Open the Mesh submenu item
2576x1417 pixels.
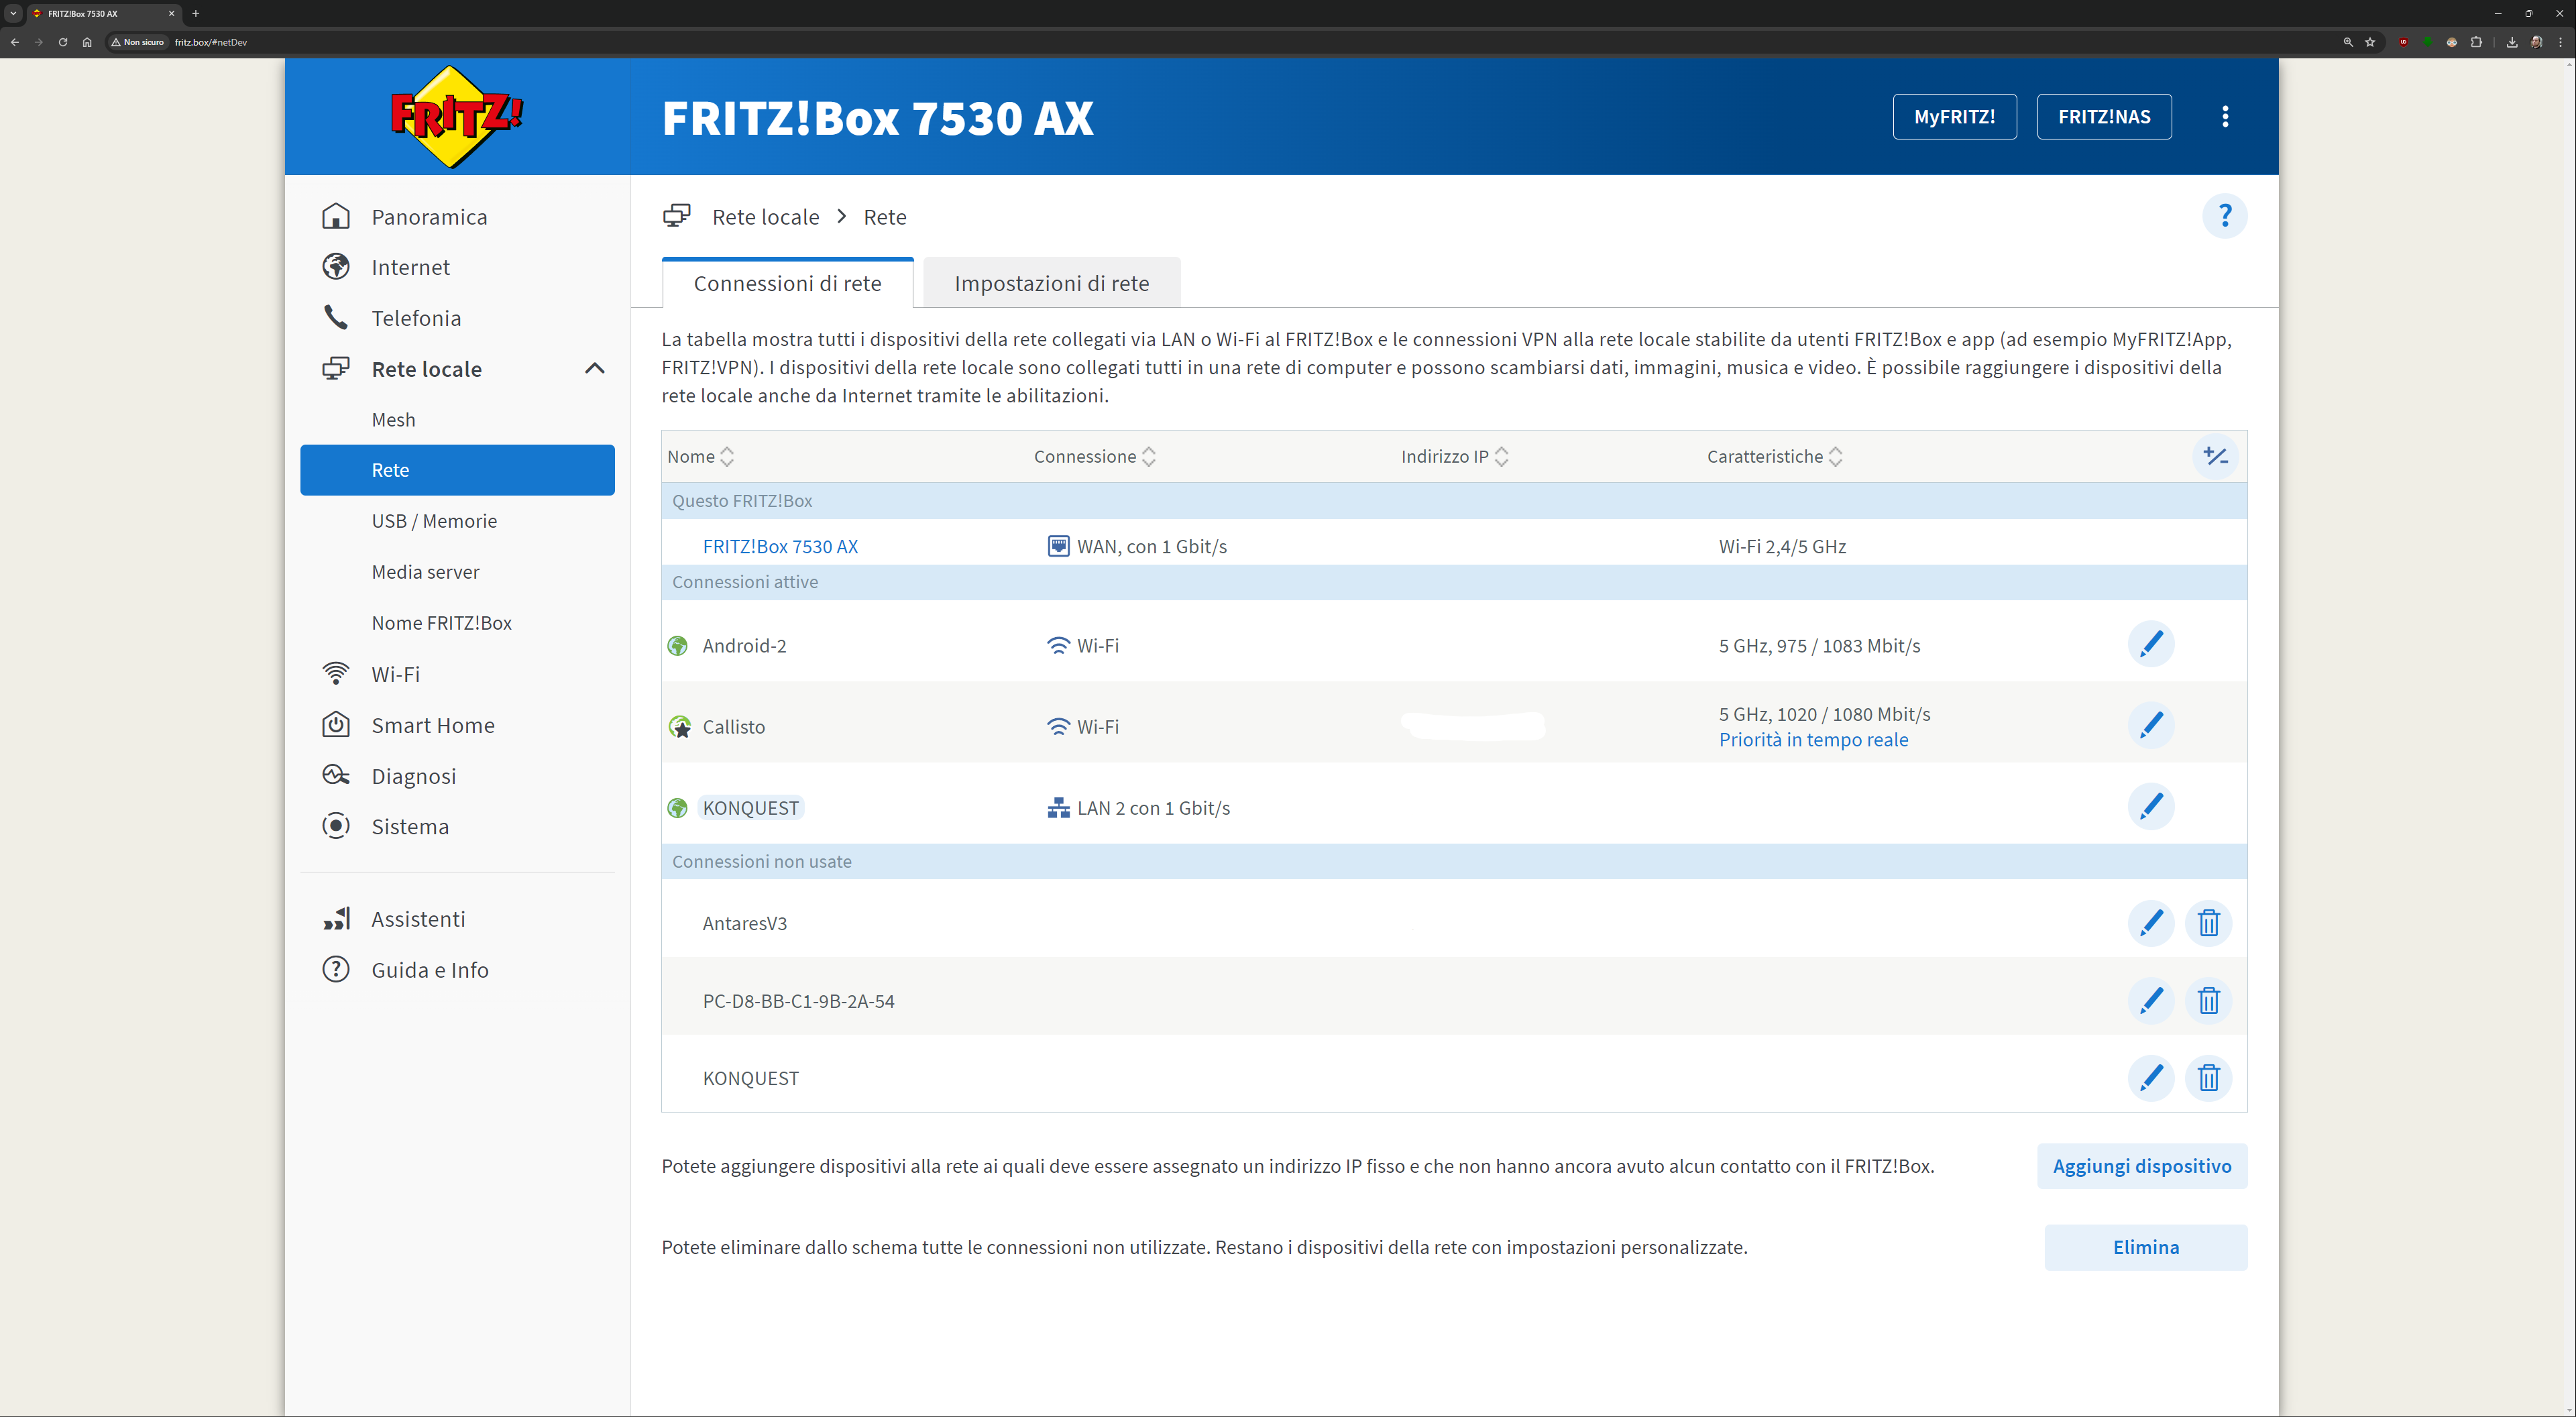[393, 419]
